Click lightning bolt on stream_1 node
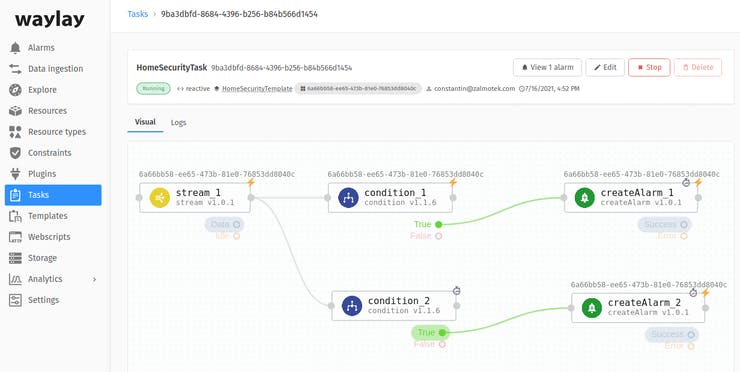740x372 pixels. click(x=251, y=182)
